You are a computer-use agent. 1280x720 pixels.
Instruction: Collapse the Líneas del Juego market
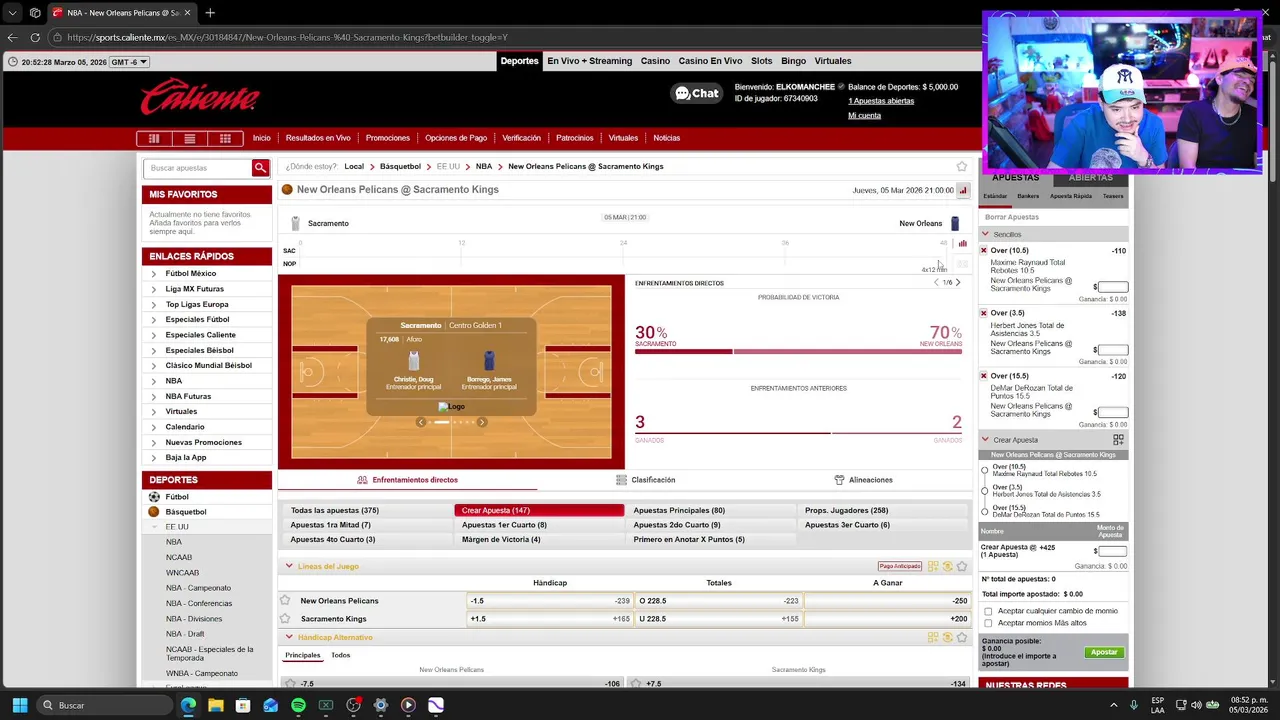(289, 566)
